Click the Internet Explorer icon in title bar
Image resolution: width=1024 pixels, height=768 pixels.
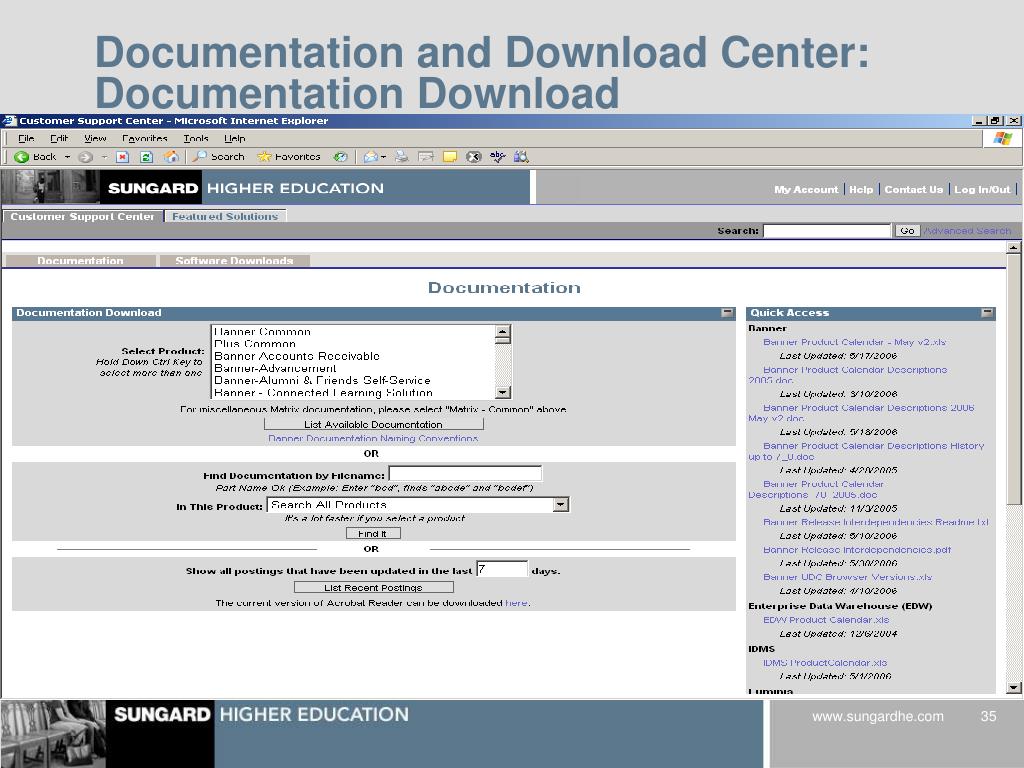coord(9,121)
